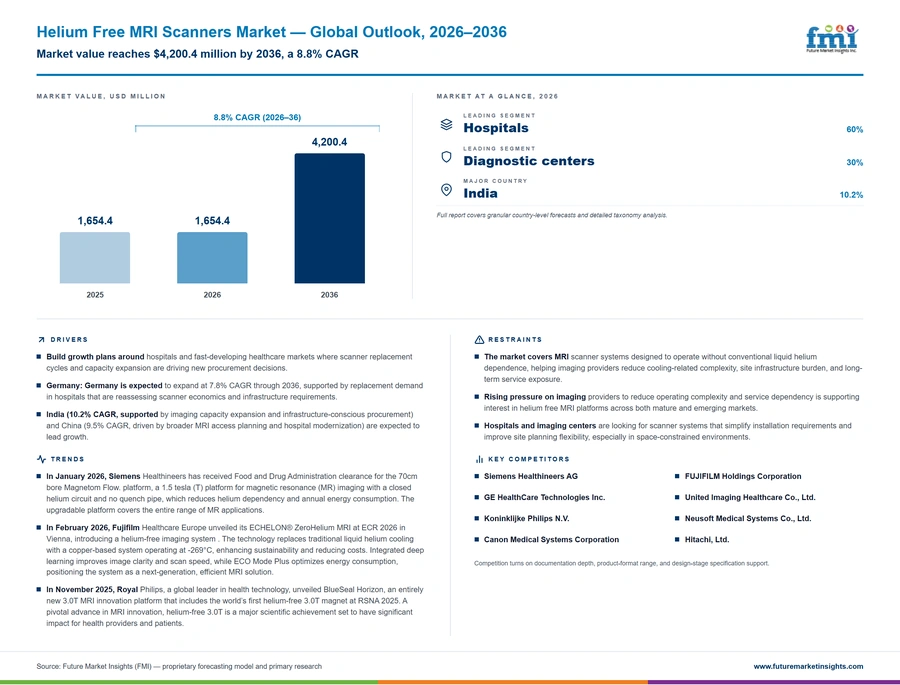Click the report title Helium Free MRI Scanners Market
Screen dimensions: 900x685
(x=271, y=32)
